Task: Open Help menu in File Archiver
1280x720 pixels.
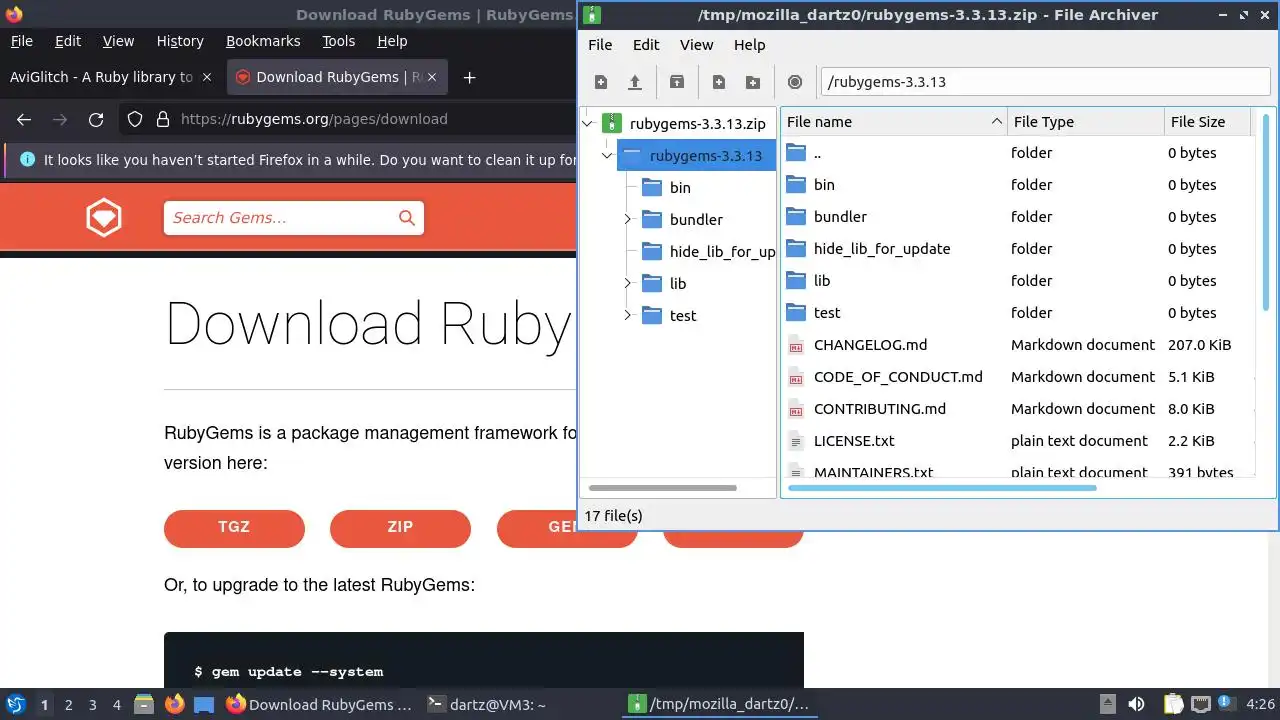Action: pyautogui.click(x=749, y=45)
